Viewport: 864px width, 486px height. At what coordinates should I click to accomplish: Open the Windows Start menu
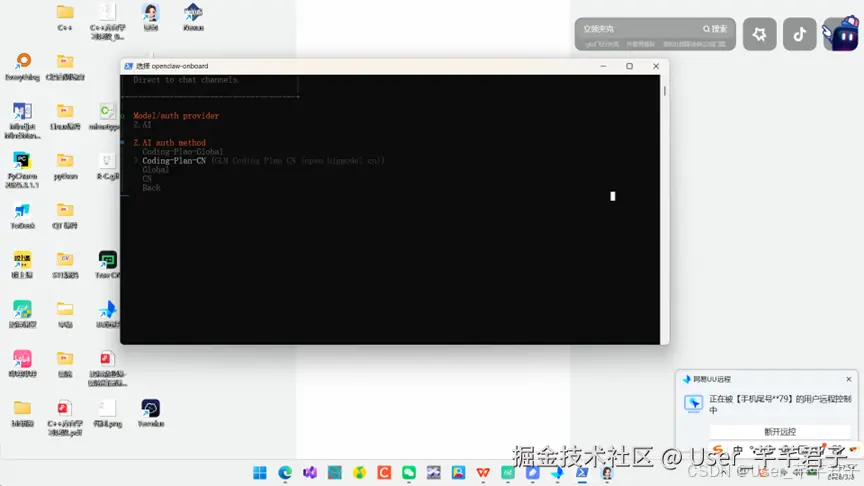coord(260,473)
